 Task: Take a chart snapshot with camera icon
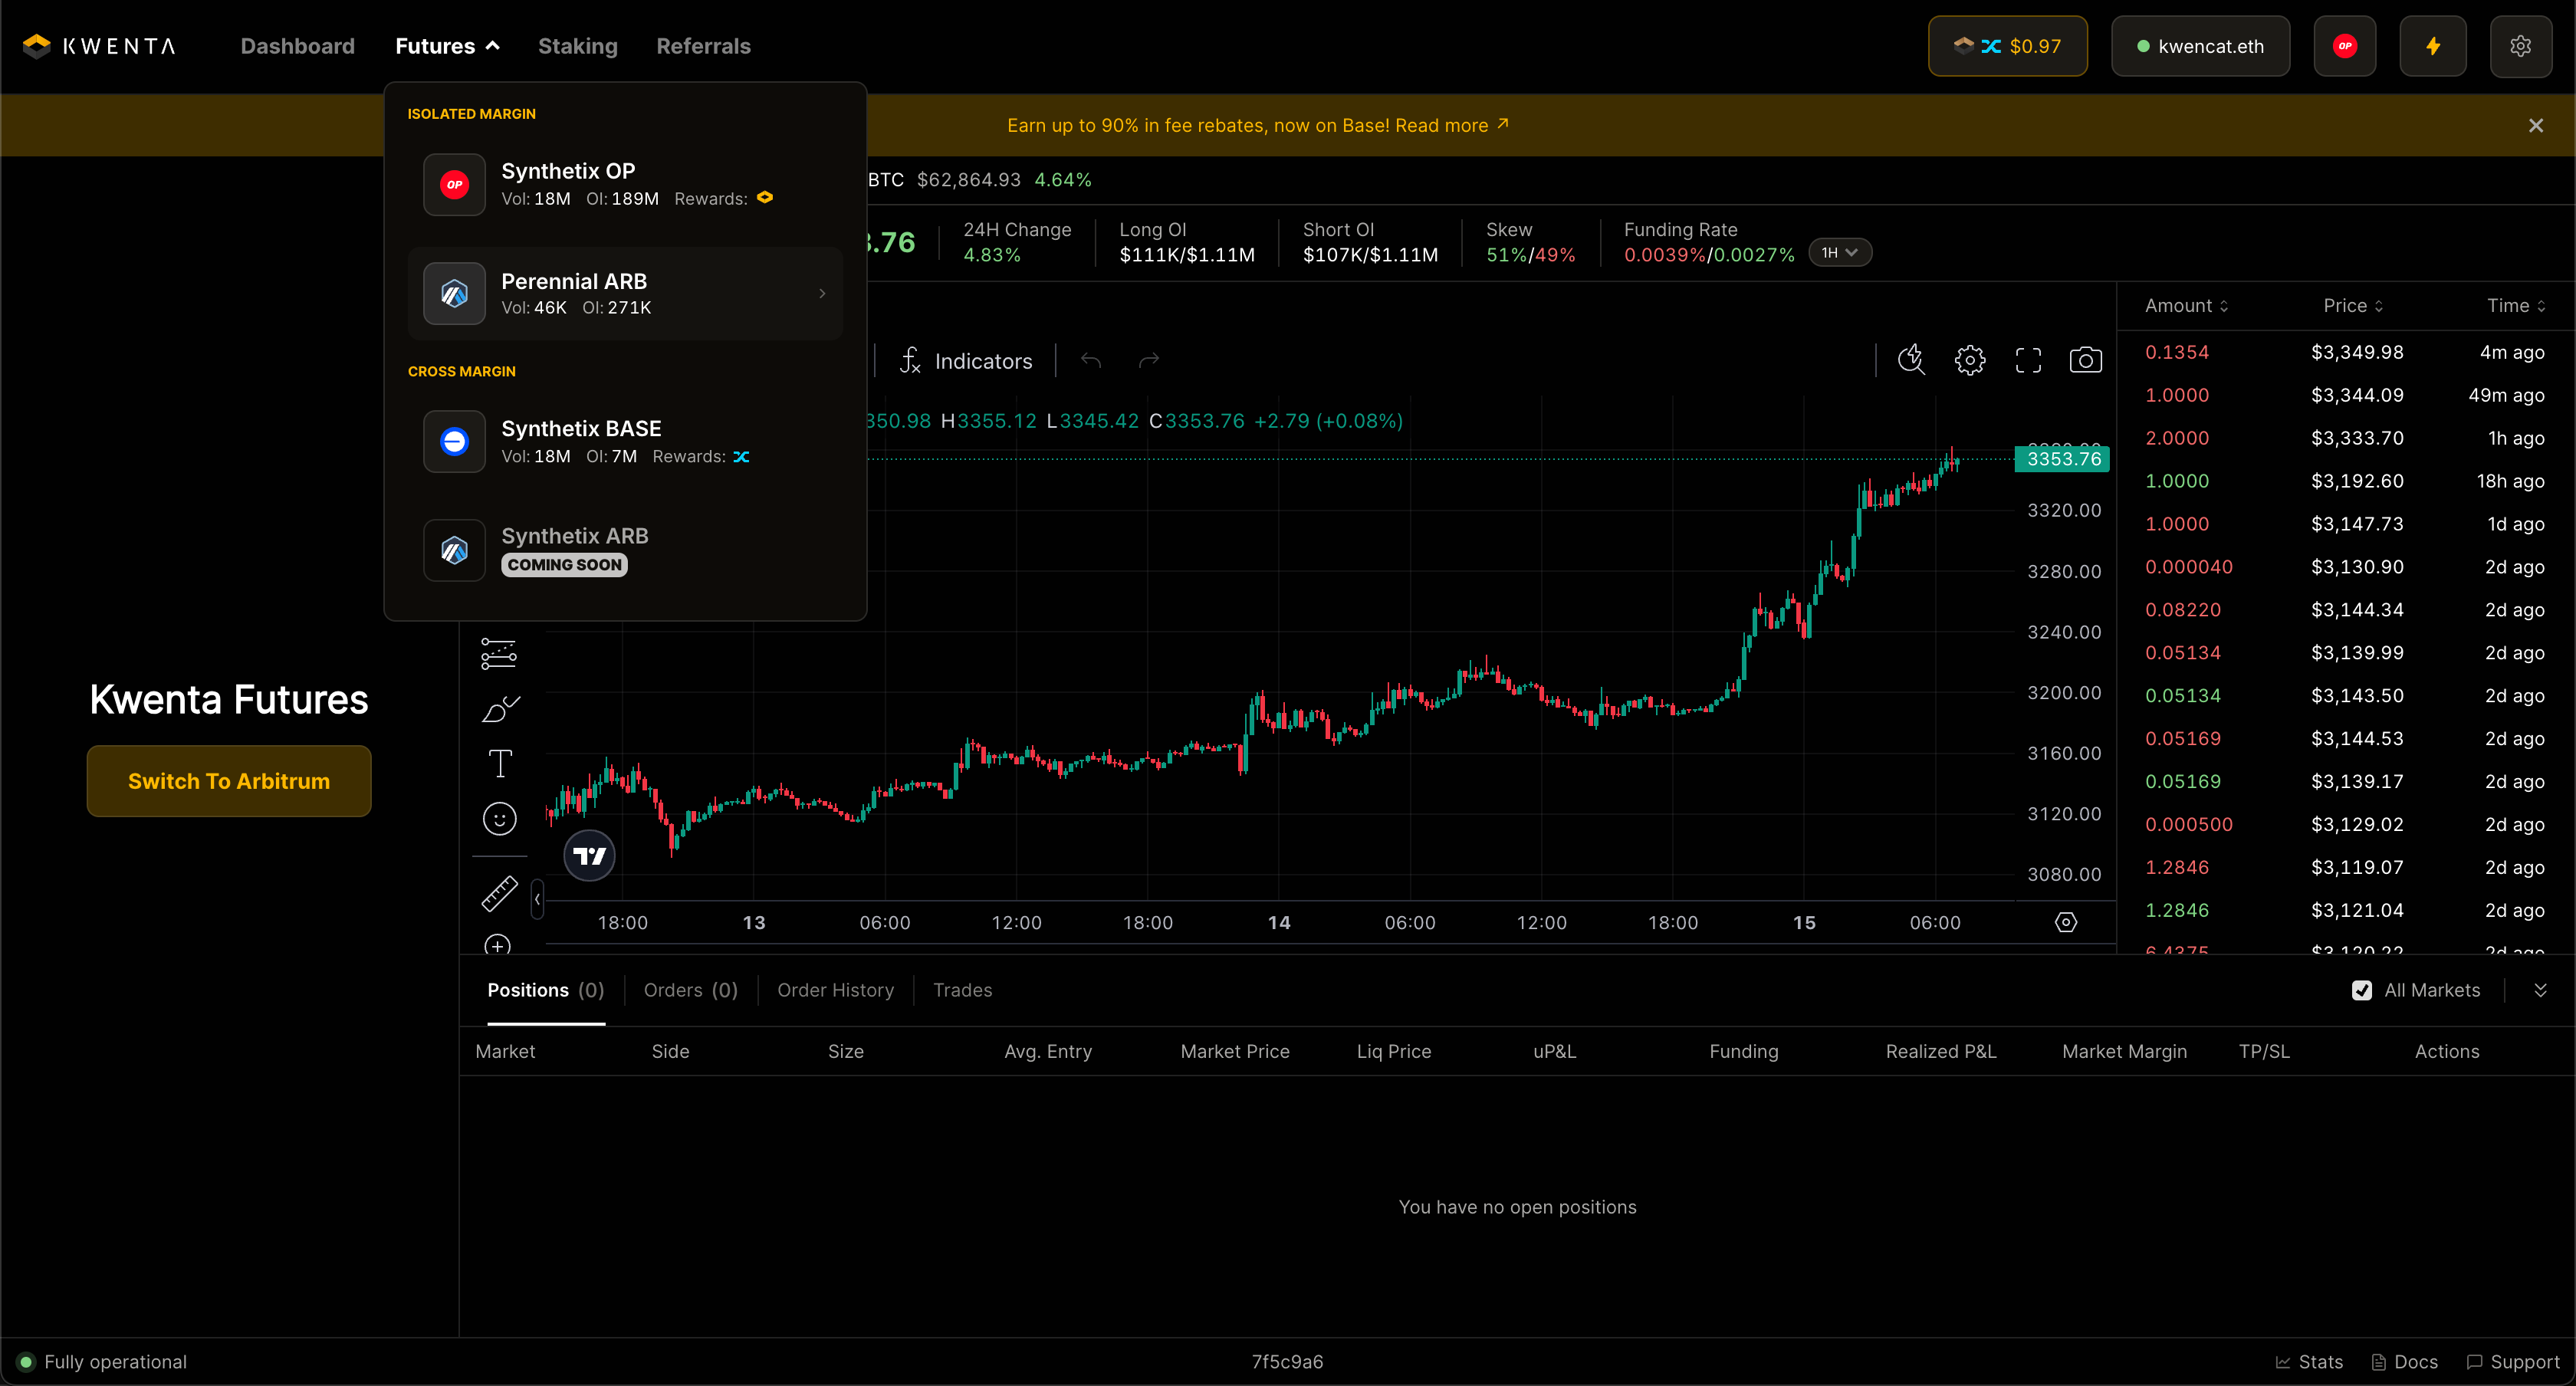pyautogui.click(x=2085, y=360)
